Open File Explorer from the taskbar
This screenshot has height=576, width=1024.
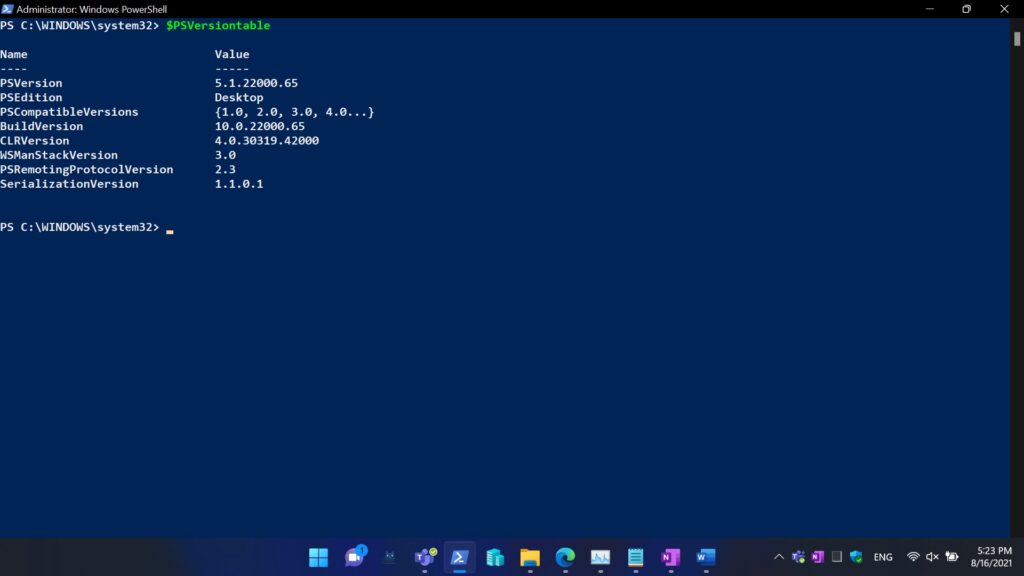coord(529,557)
